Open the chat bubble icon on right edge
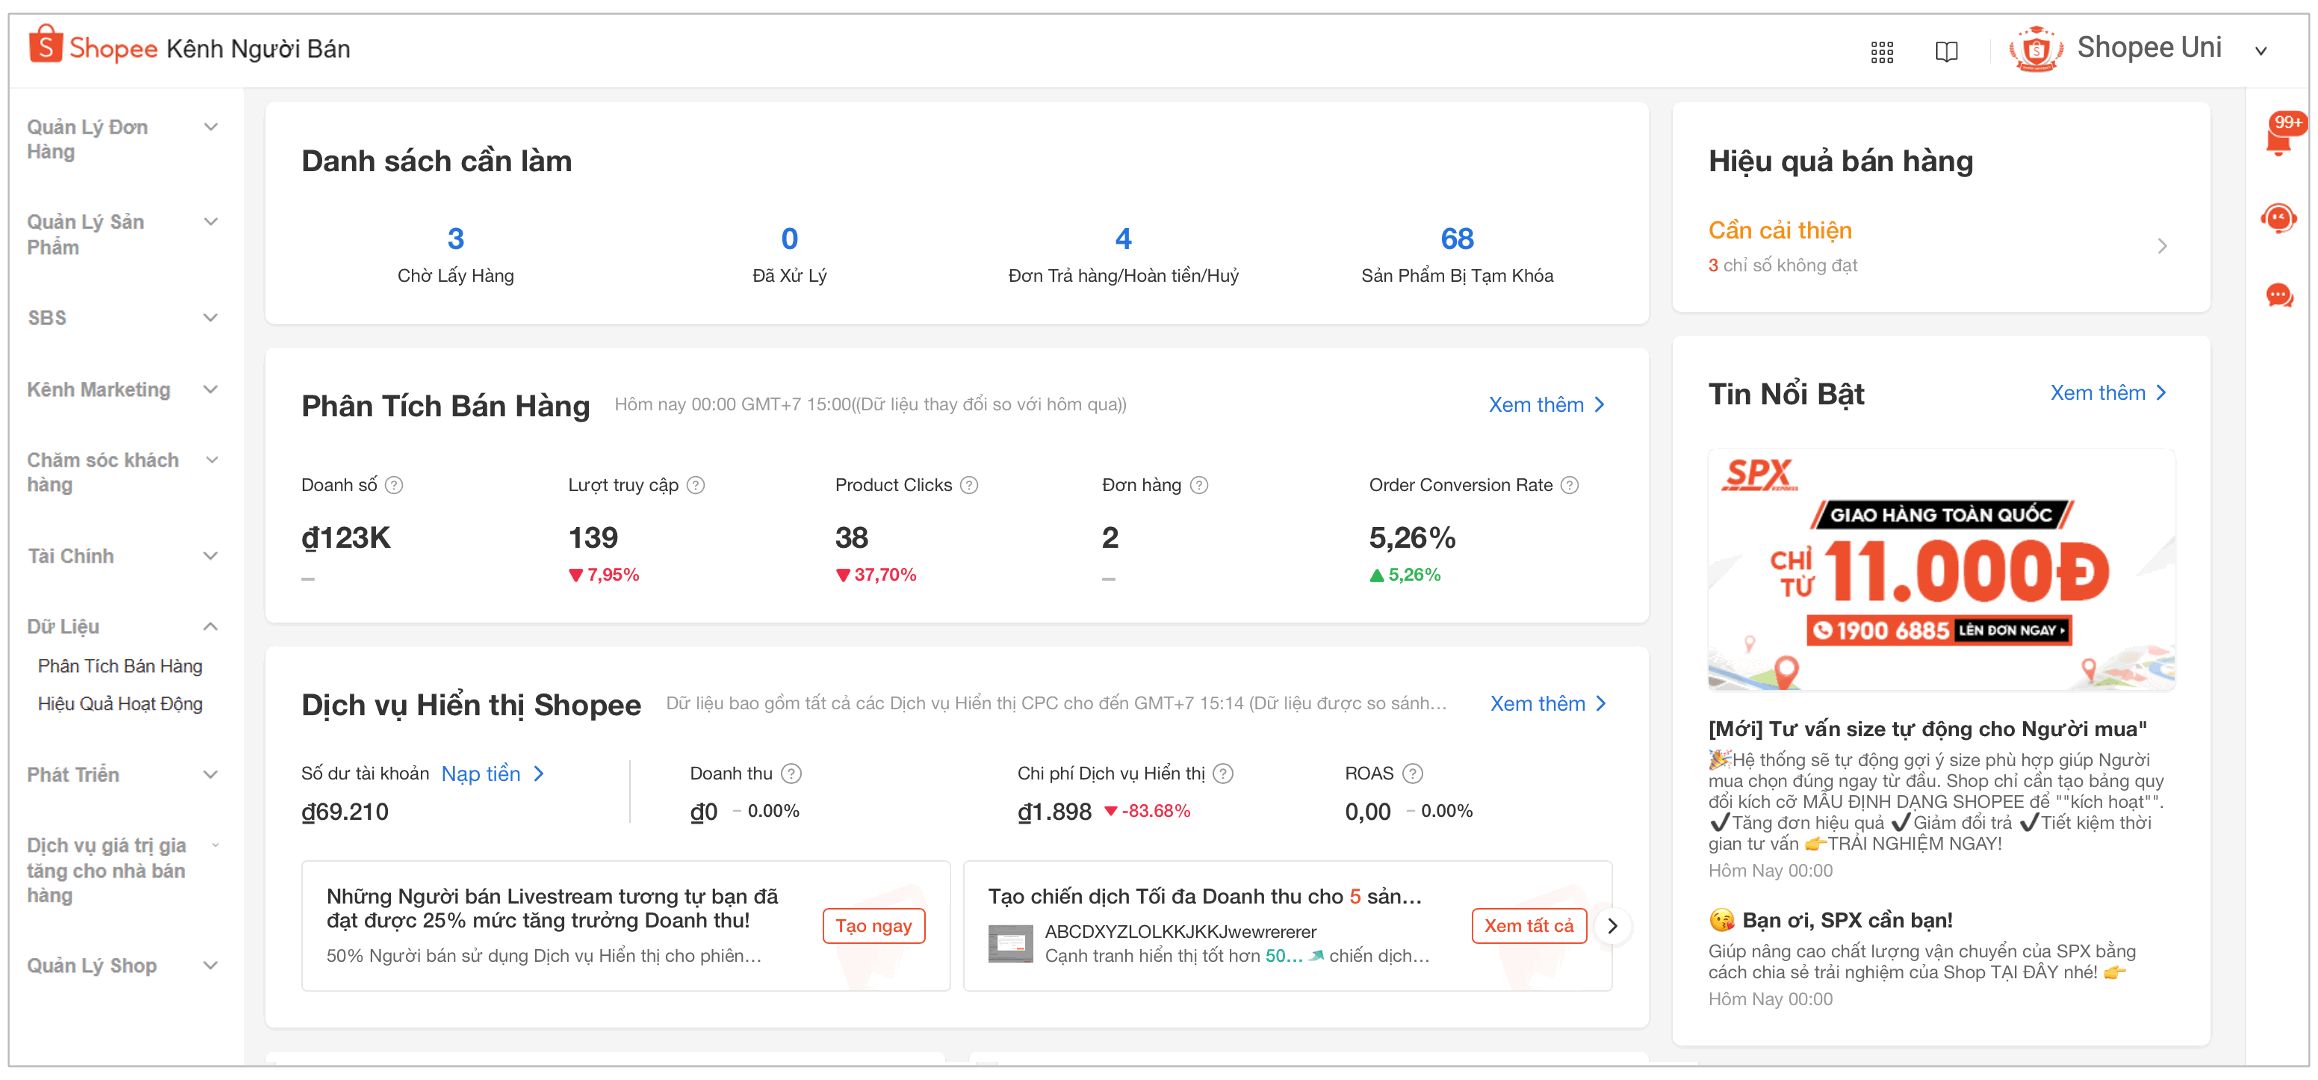2318x1080 pixels. tap(2279, 296)
